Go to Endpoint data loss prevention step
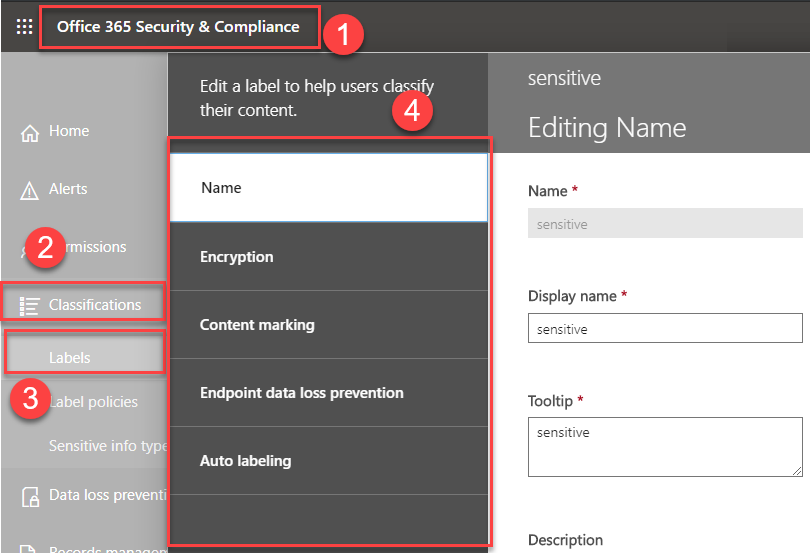 [328, 393]
